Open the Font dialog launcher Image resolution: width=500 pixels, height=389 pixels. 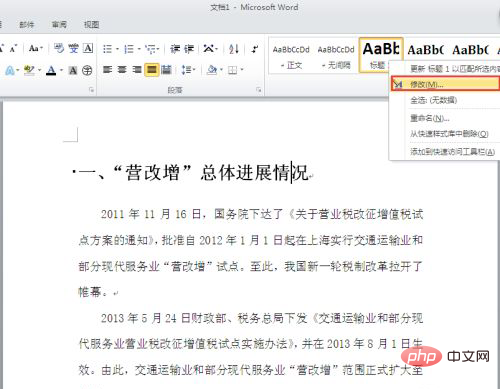91,90
